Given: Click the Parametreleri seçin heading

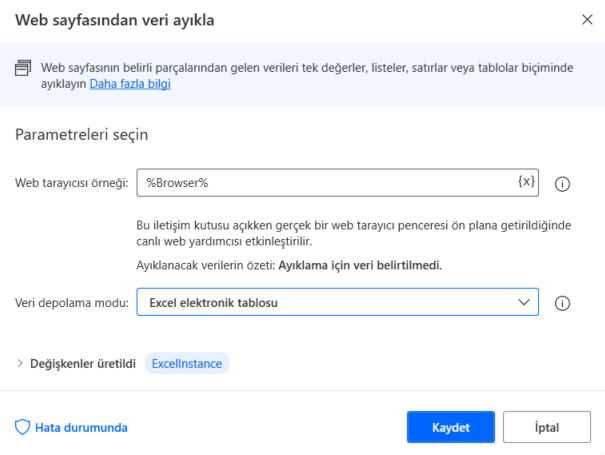Looking at the screenshot, I should coord(81,134).
